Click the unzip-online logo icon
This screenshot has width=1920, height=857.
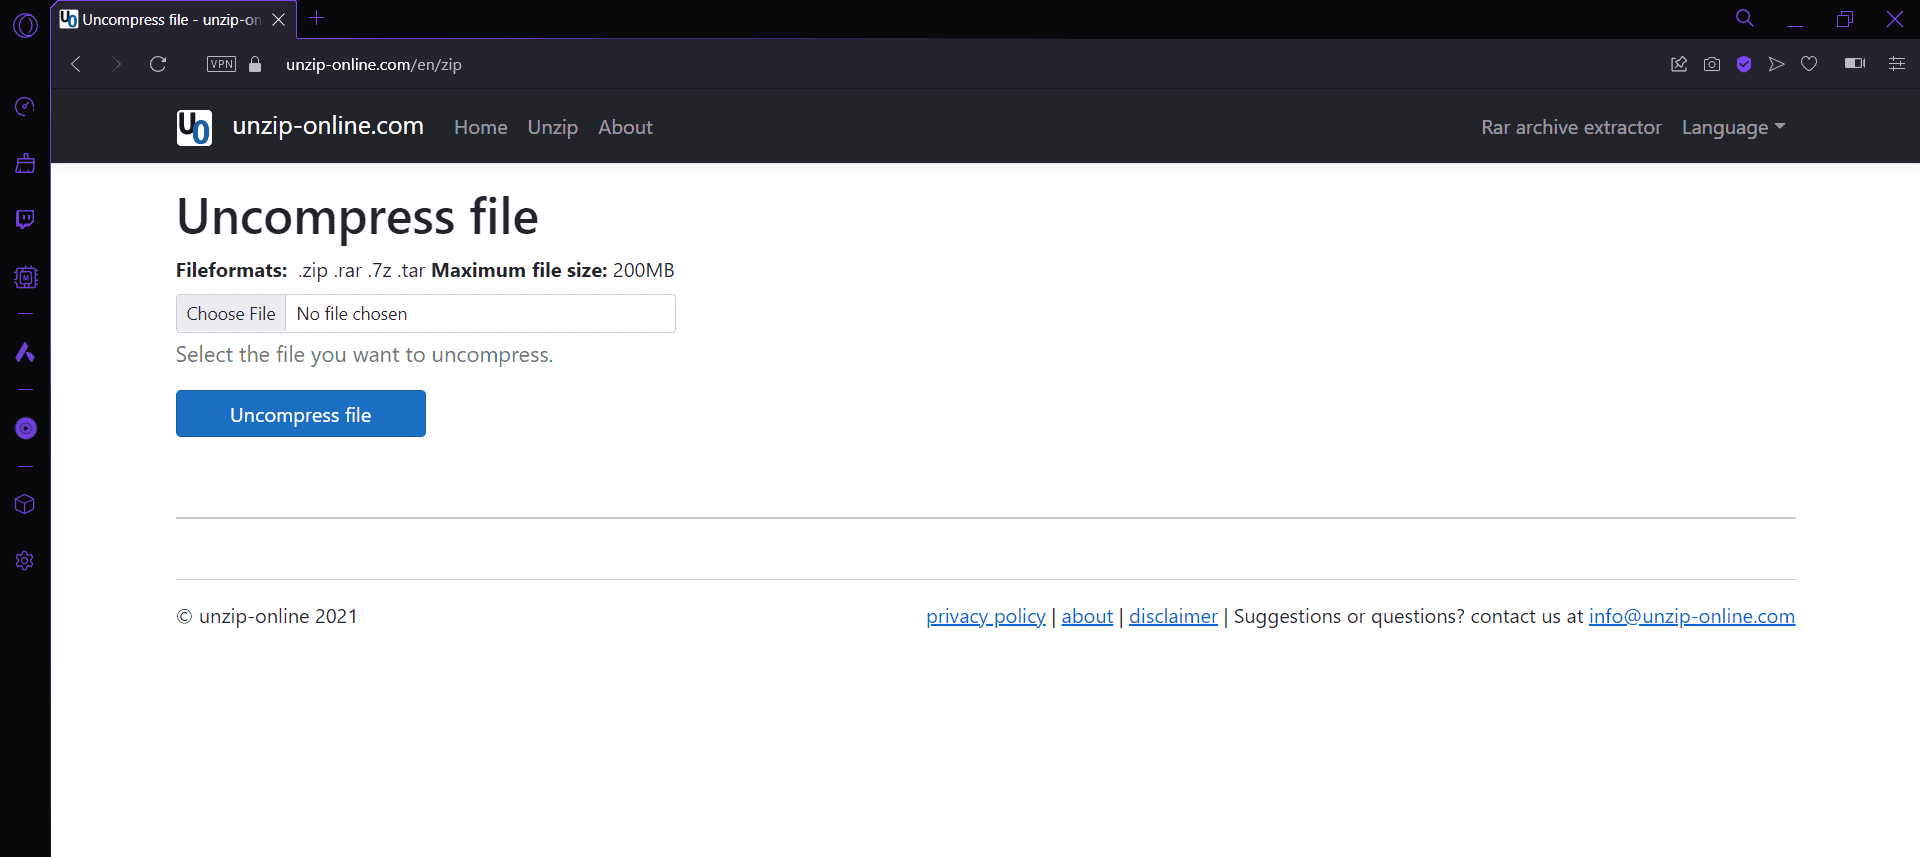(194, 128)
